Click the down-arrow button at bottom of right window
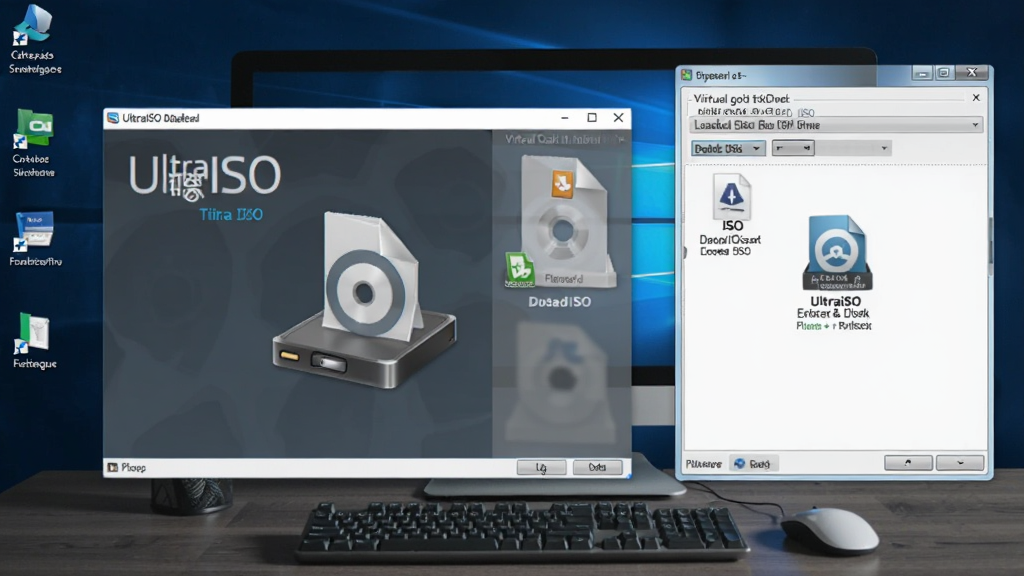The image size is (1024, 576). (x=960, y=463)
